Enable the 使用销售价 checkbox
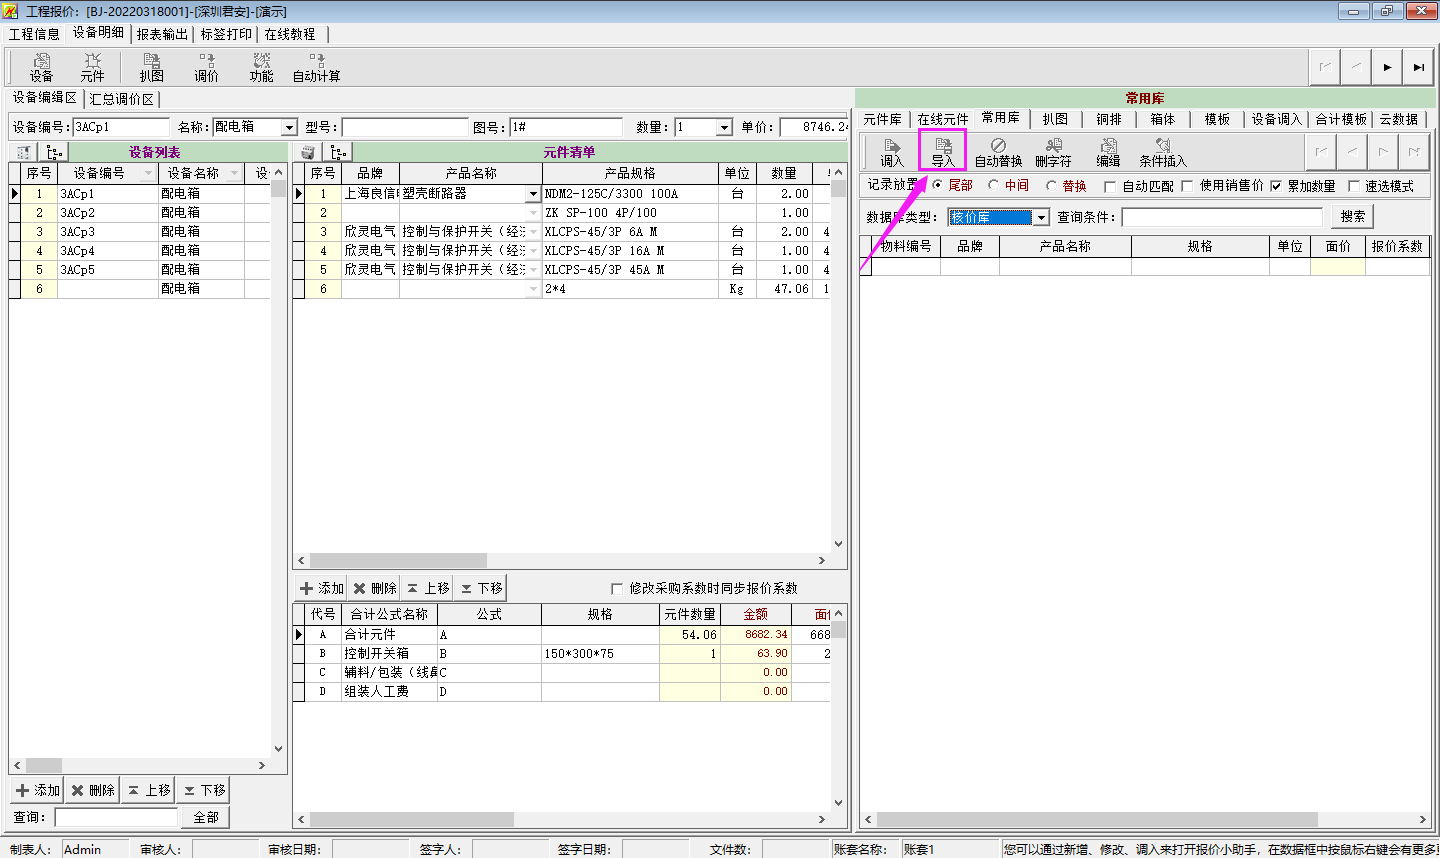This screenshot has width=1440, height=858. [x=1187, y=186]
